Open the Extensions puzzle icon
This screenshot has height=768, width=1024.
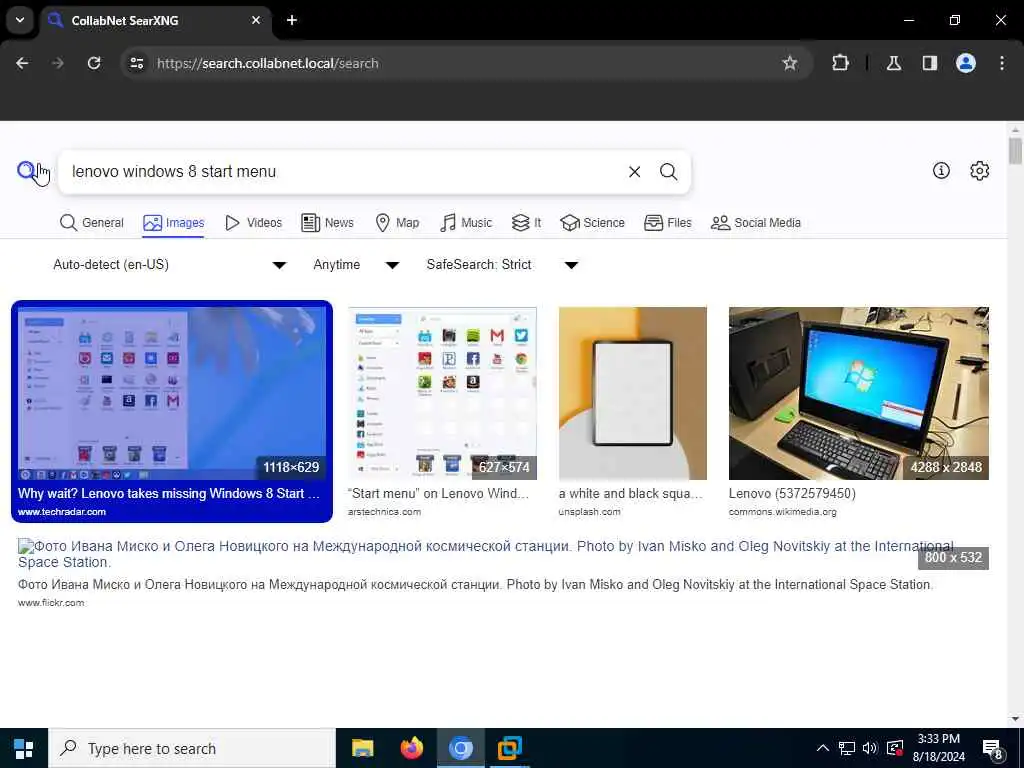[x=840, y=63]
